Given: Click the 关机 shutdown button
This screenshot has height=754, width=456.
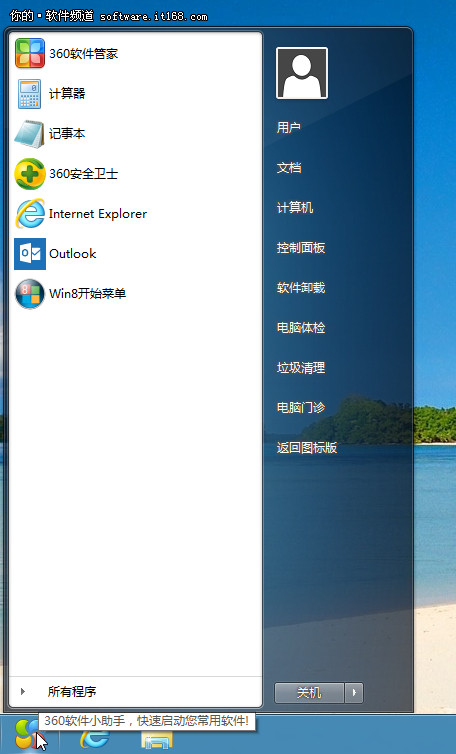Looking at the screenshot, I should [309, 692].
